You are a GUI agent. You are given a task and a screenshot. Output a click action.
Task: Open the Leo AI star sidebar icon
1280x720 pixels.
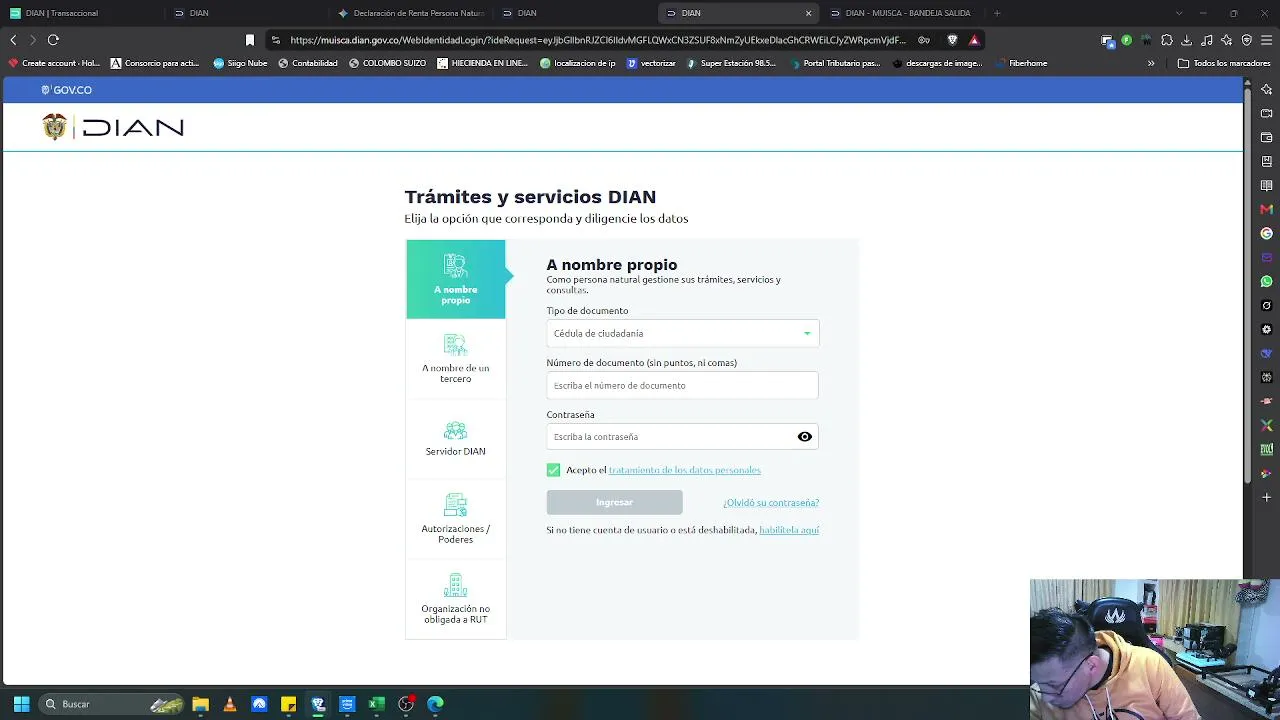[1267, 89]
